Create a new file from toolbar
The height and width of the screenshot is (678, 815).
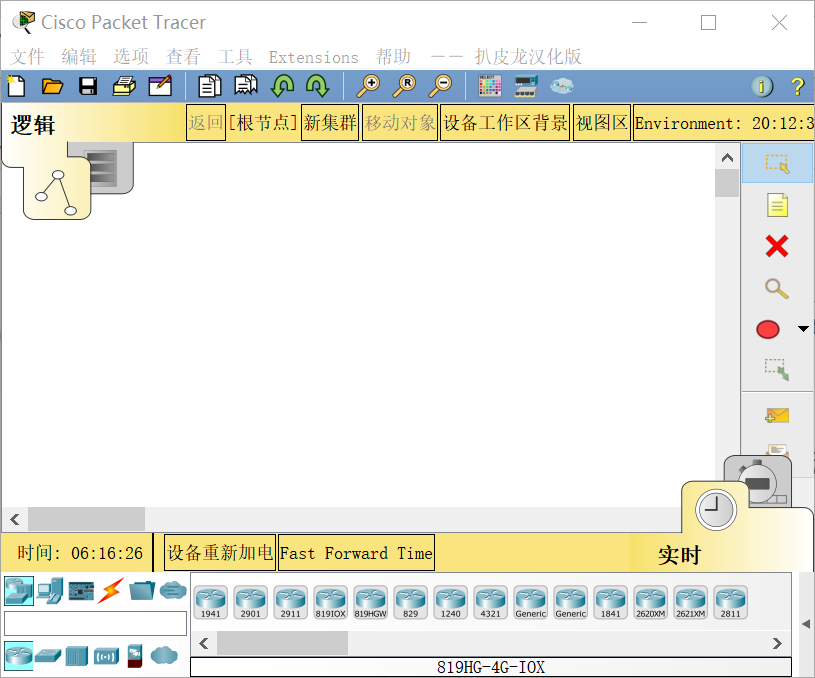click(x=16, y=86)
